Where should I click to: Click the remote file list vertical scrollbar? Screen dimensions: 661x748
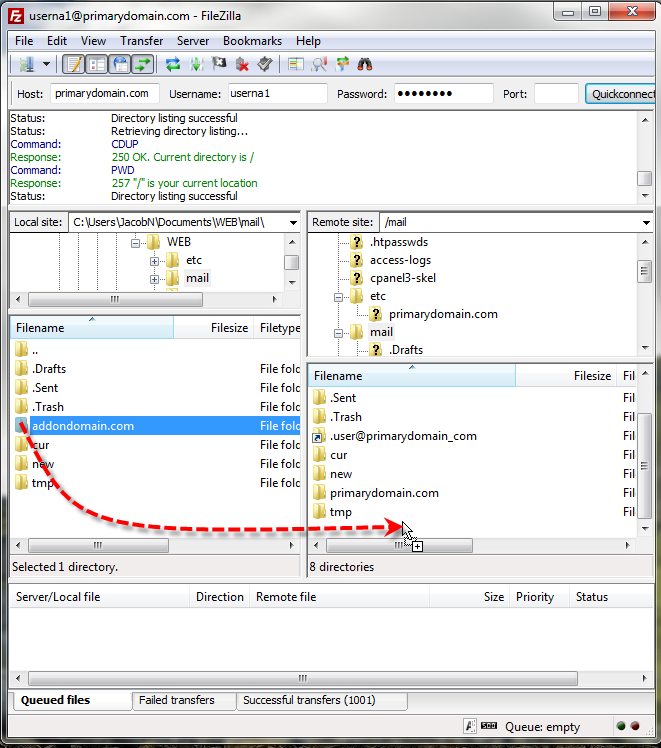[644, 466]
